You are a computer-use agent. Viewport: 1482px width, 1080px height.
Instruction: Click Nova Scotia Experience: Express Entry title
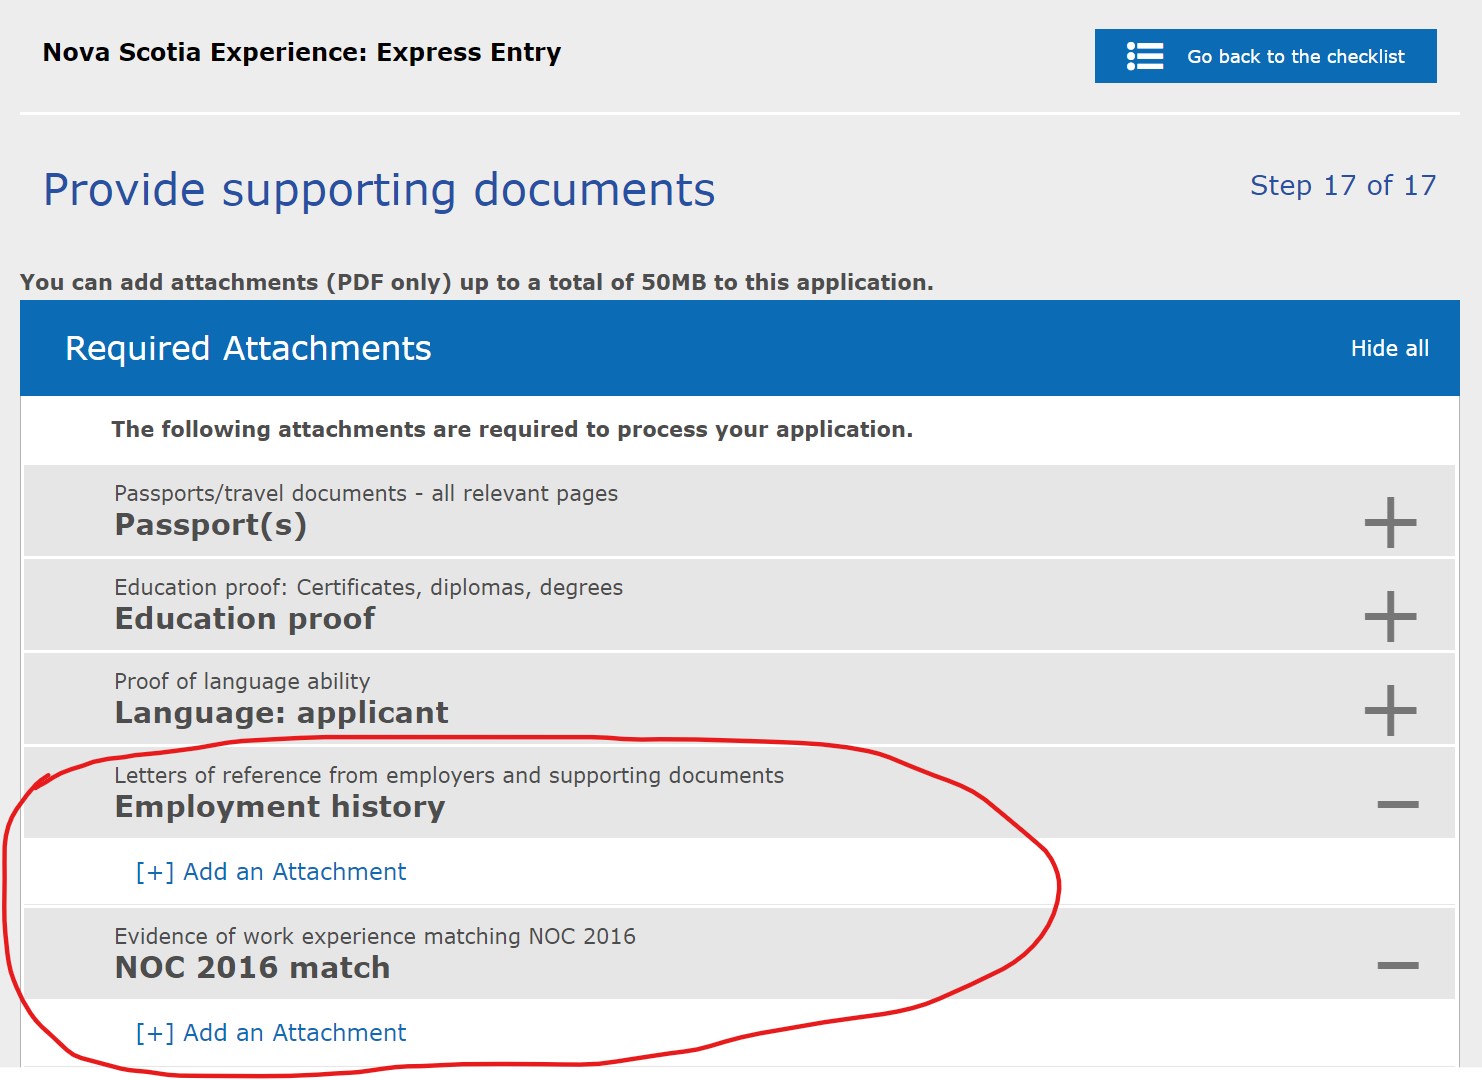302,52
